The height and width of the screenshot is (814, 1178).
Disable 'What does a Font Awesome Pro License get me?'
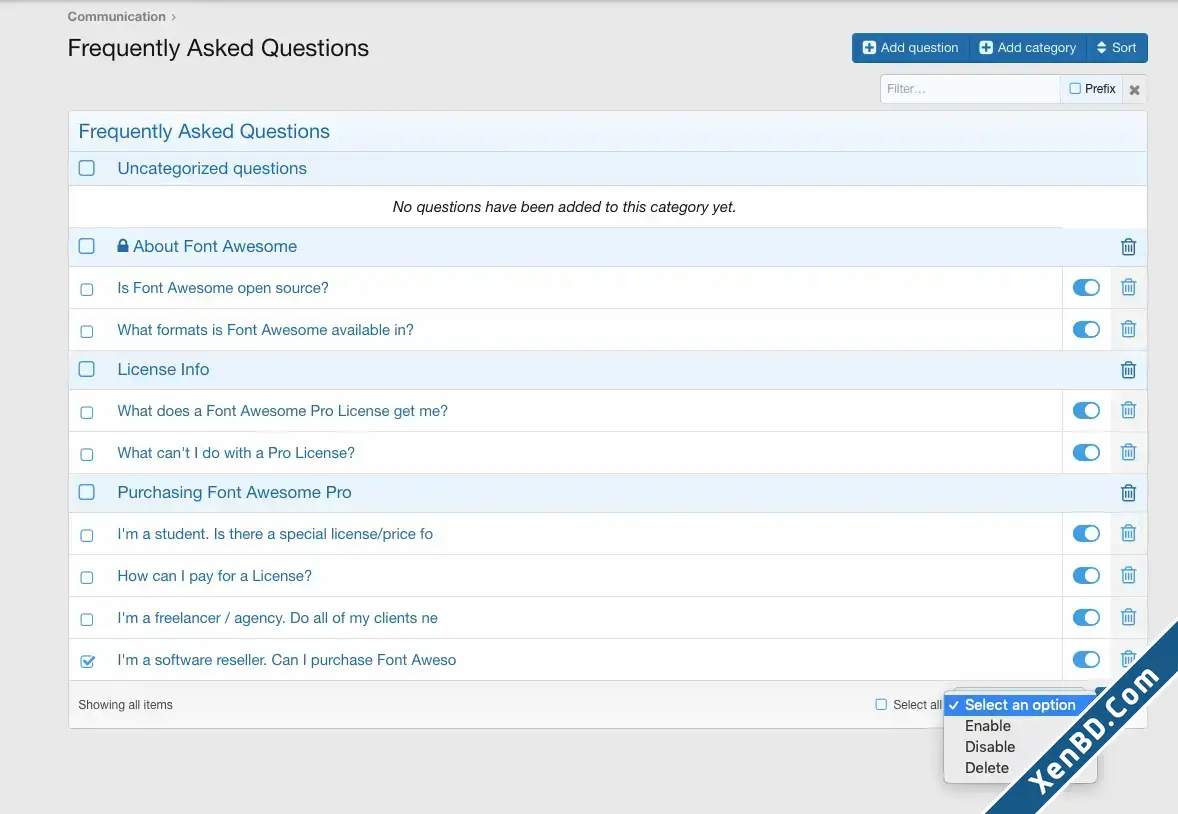pyautogui.click(x=1086, y=410)
